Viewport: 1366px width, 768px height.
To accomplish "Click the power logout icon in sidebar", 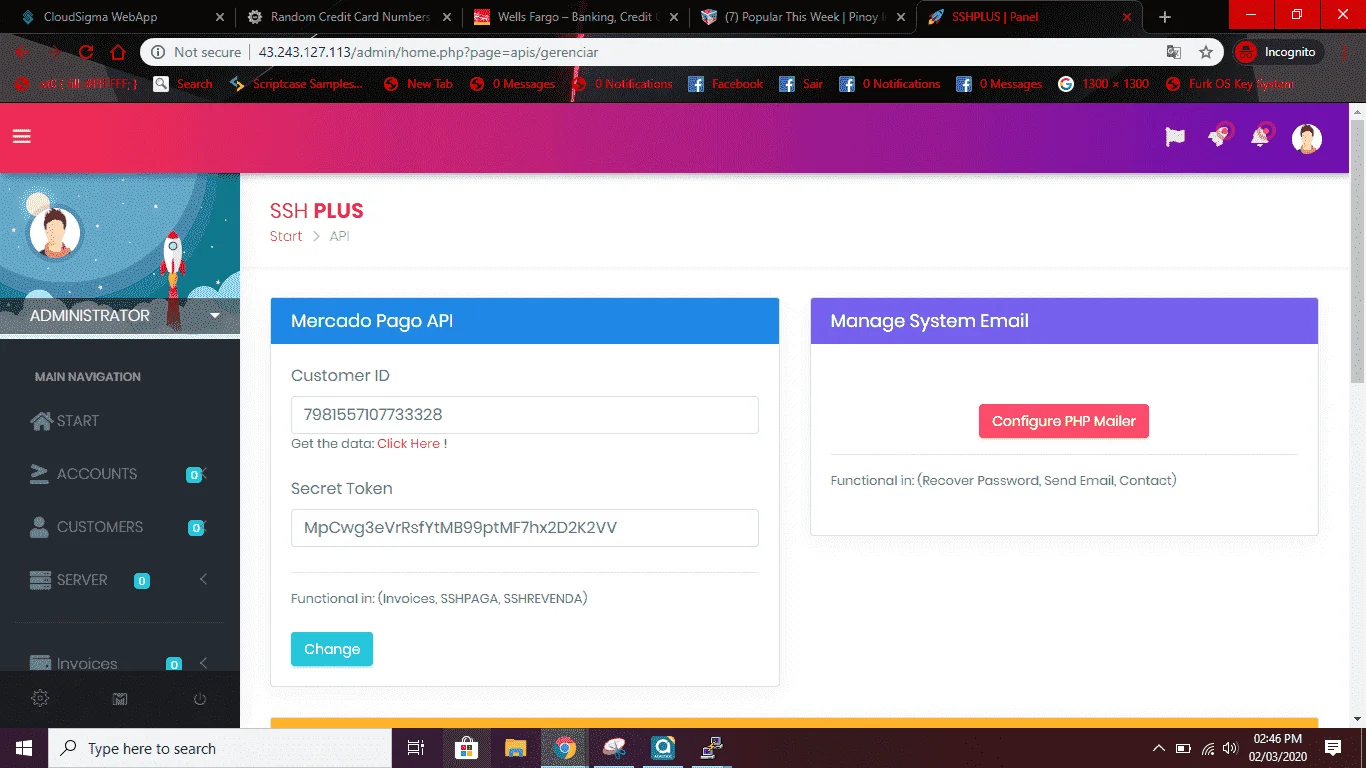I will 200,699.
